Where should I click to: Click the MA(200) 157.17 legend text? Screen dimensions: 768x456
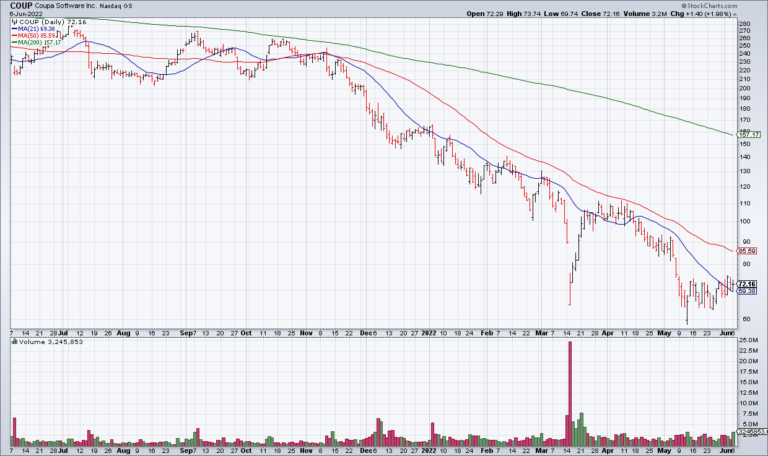(x=40, y=43)
